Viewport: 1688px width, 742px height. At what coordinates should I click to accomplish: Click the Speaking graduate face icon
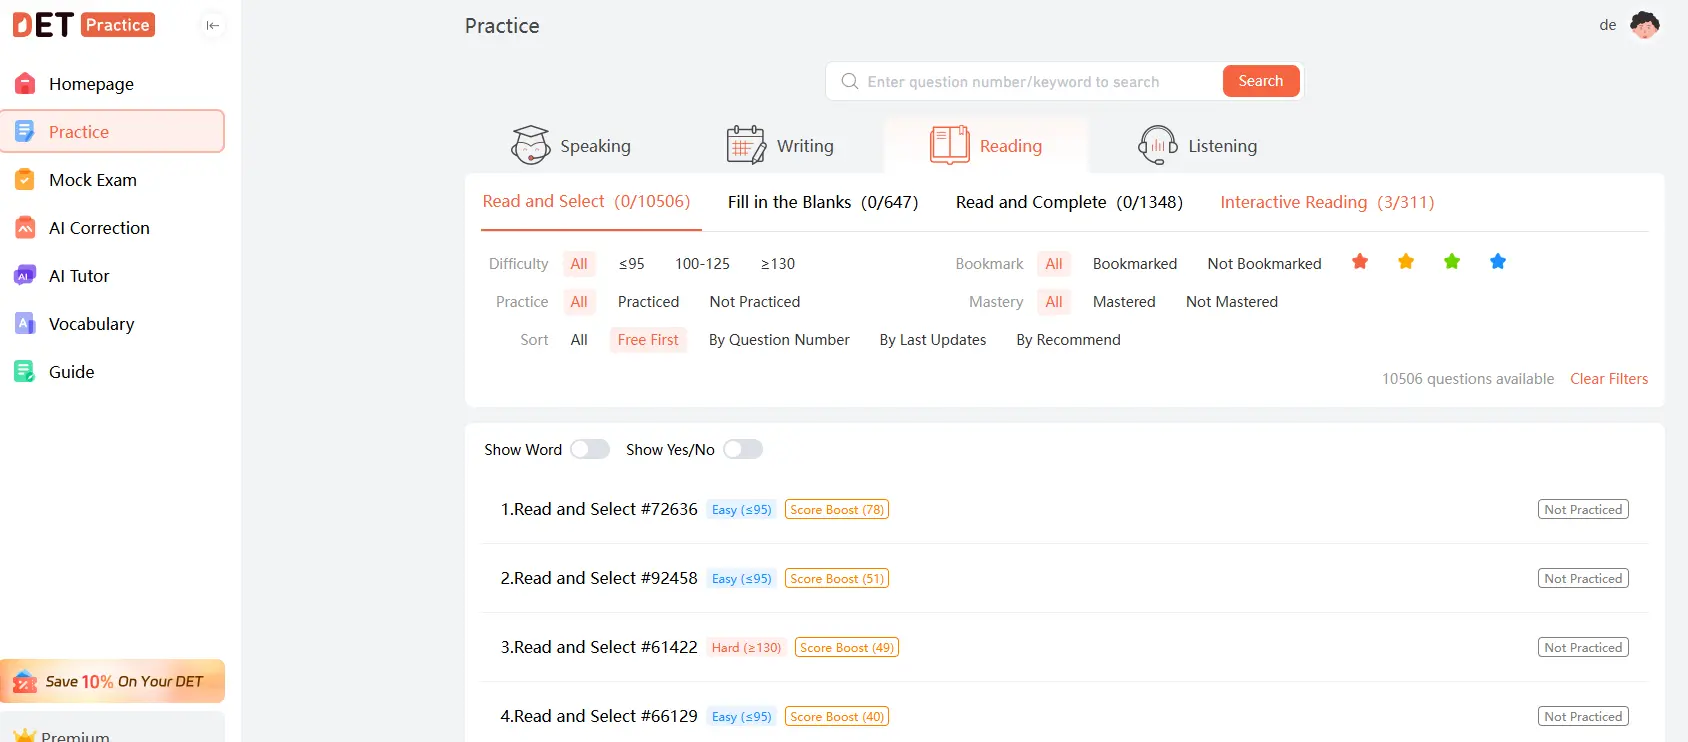point(530,146)
